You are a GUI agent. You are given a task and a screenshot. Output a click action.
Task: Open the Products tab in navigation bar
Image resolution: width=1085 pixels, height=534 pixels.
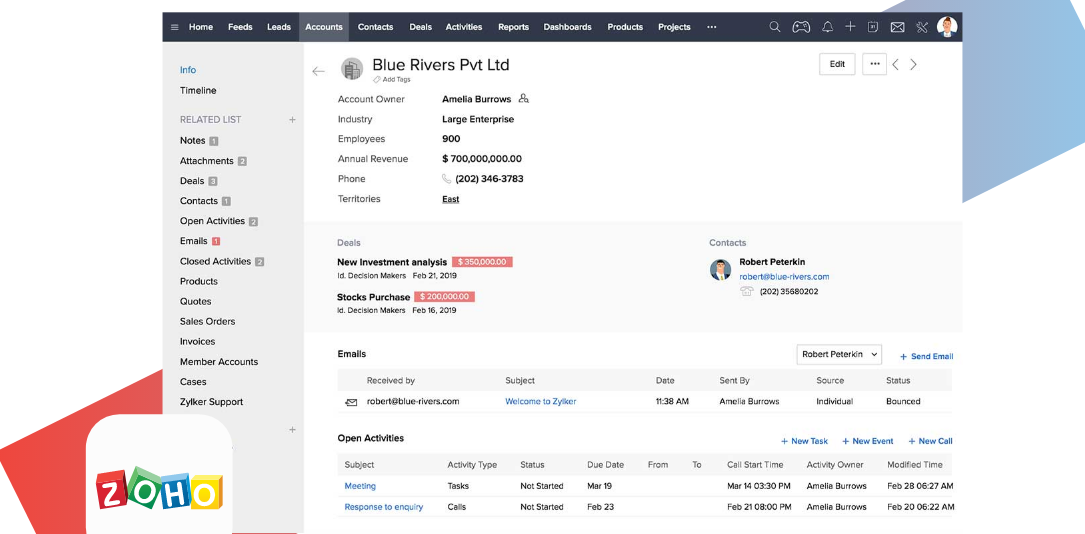[x=625, y=27]
